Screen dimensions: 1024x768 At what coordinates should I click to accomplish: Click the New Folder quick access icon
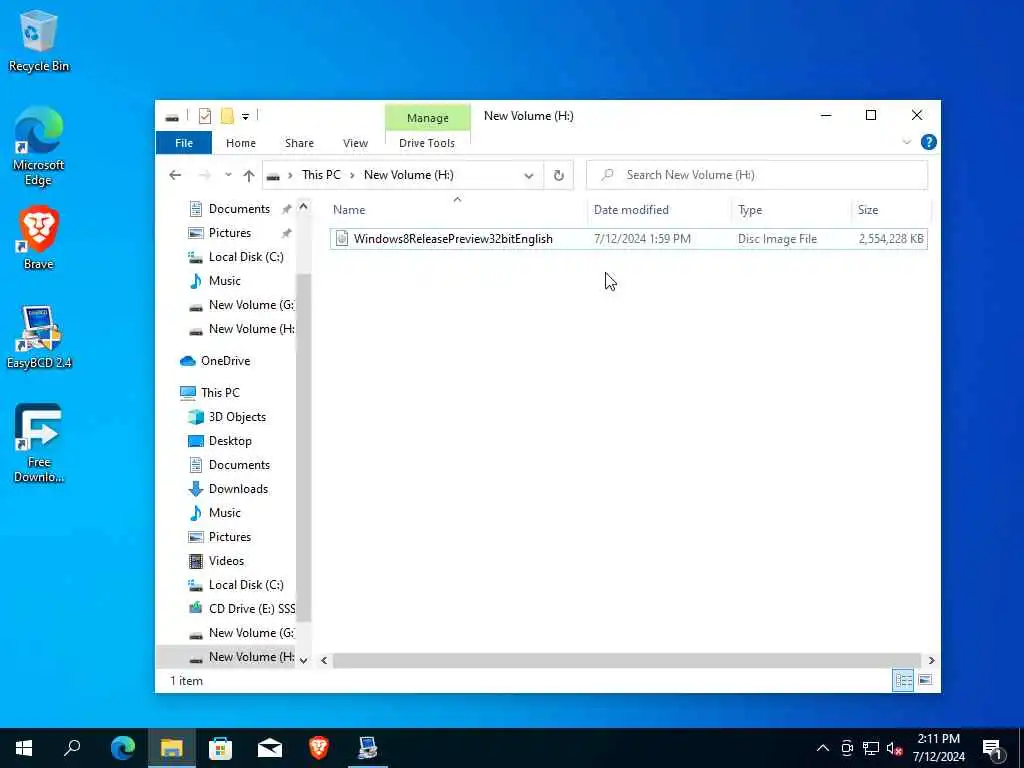[227, 116]
